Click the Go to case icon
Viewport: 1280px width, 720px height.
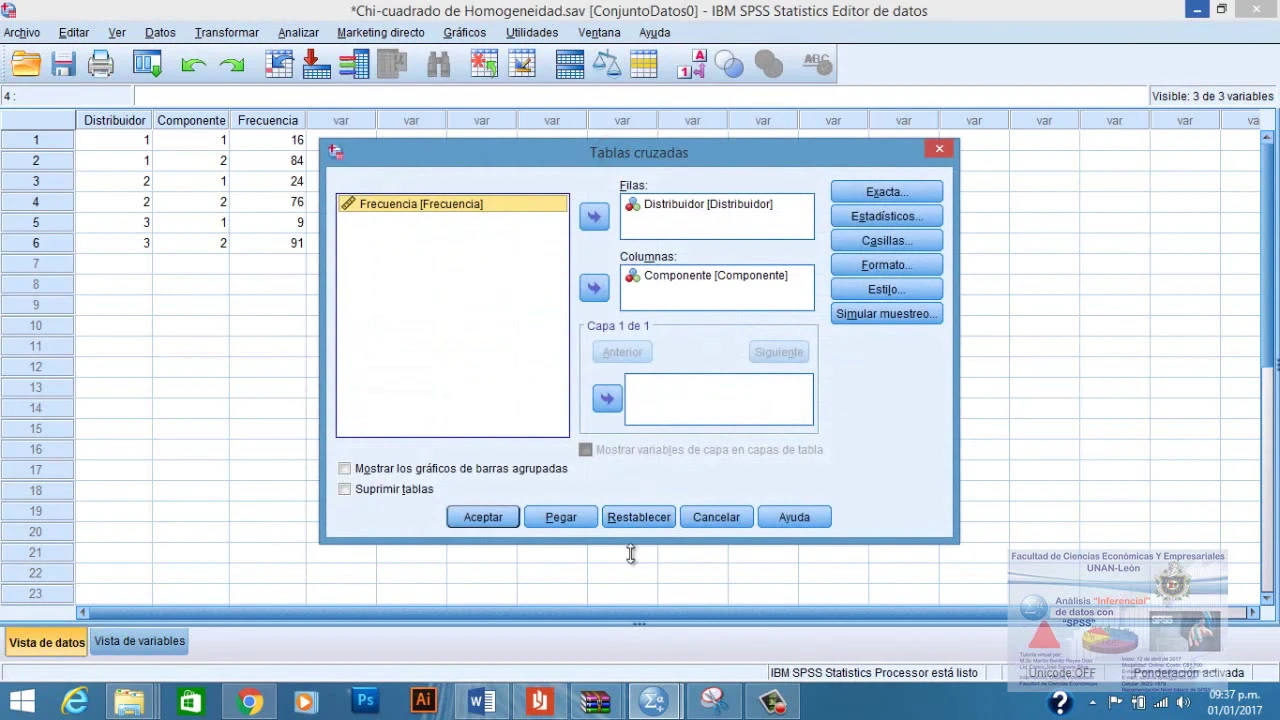[x=279, y=65]
